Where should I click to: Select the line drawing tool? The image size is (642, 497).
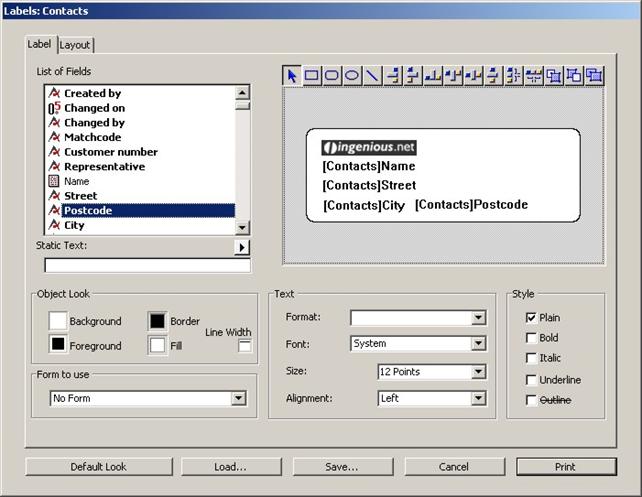(372, 75)
